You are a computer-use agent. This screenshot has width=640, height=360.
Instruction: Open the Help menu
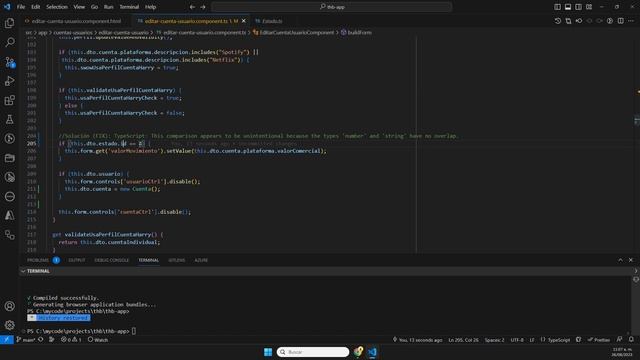151,7
